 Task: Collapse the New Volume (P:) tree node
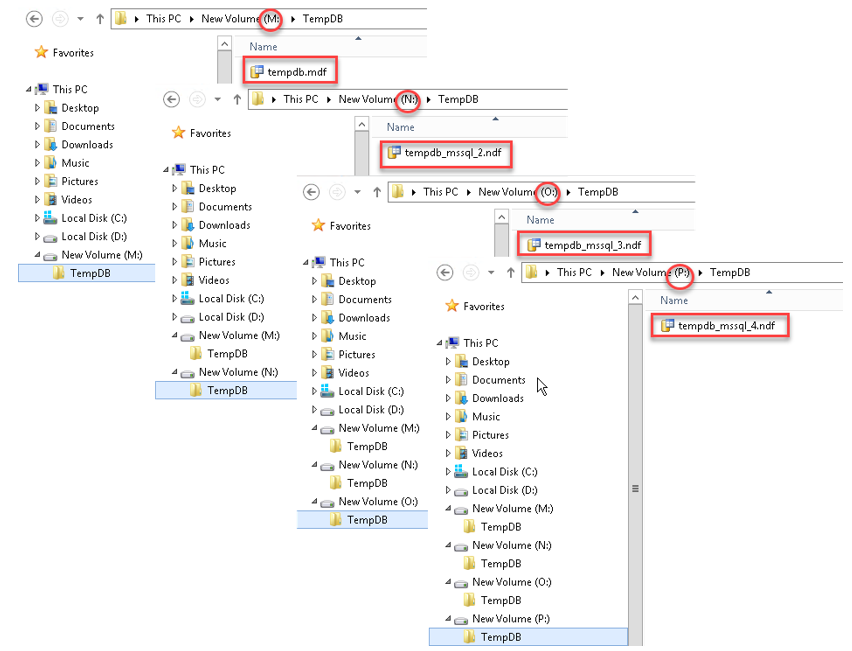tap(448, 619)
